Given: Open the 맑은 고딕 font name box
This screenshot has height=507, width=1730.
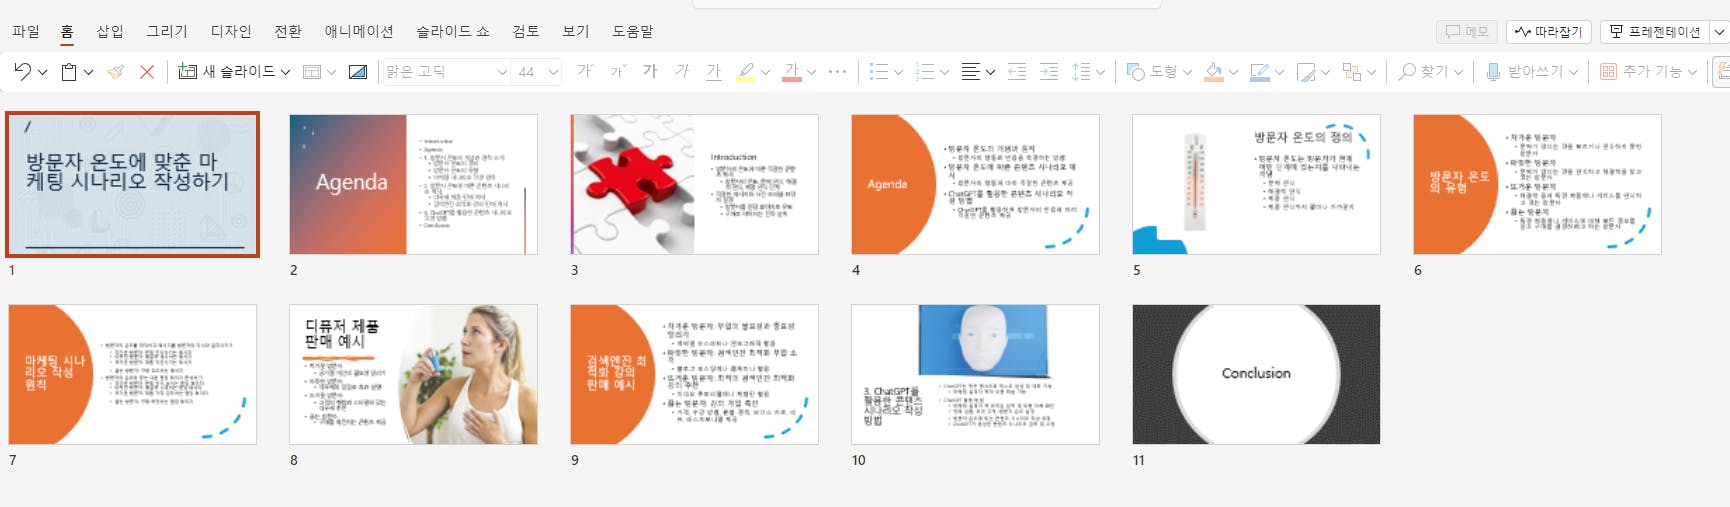Looking at the screenshot, I should pos(446,72).
